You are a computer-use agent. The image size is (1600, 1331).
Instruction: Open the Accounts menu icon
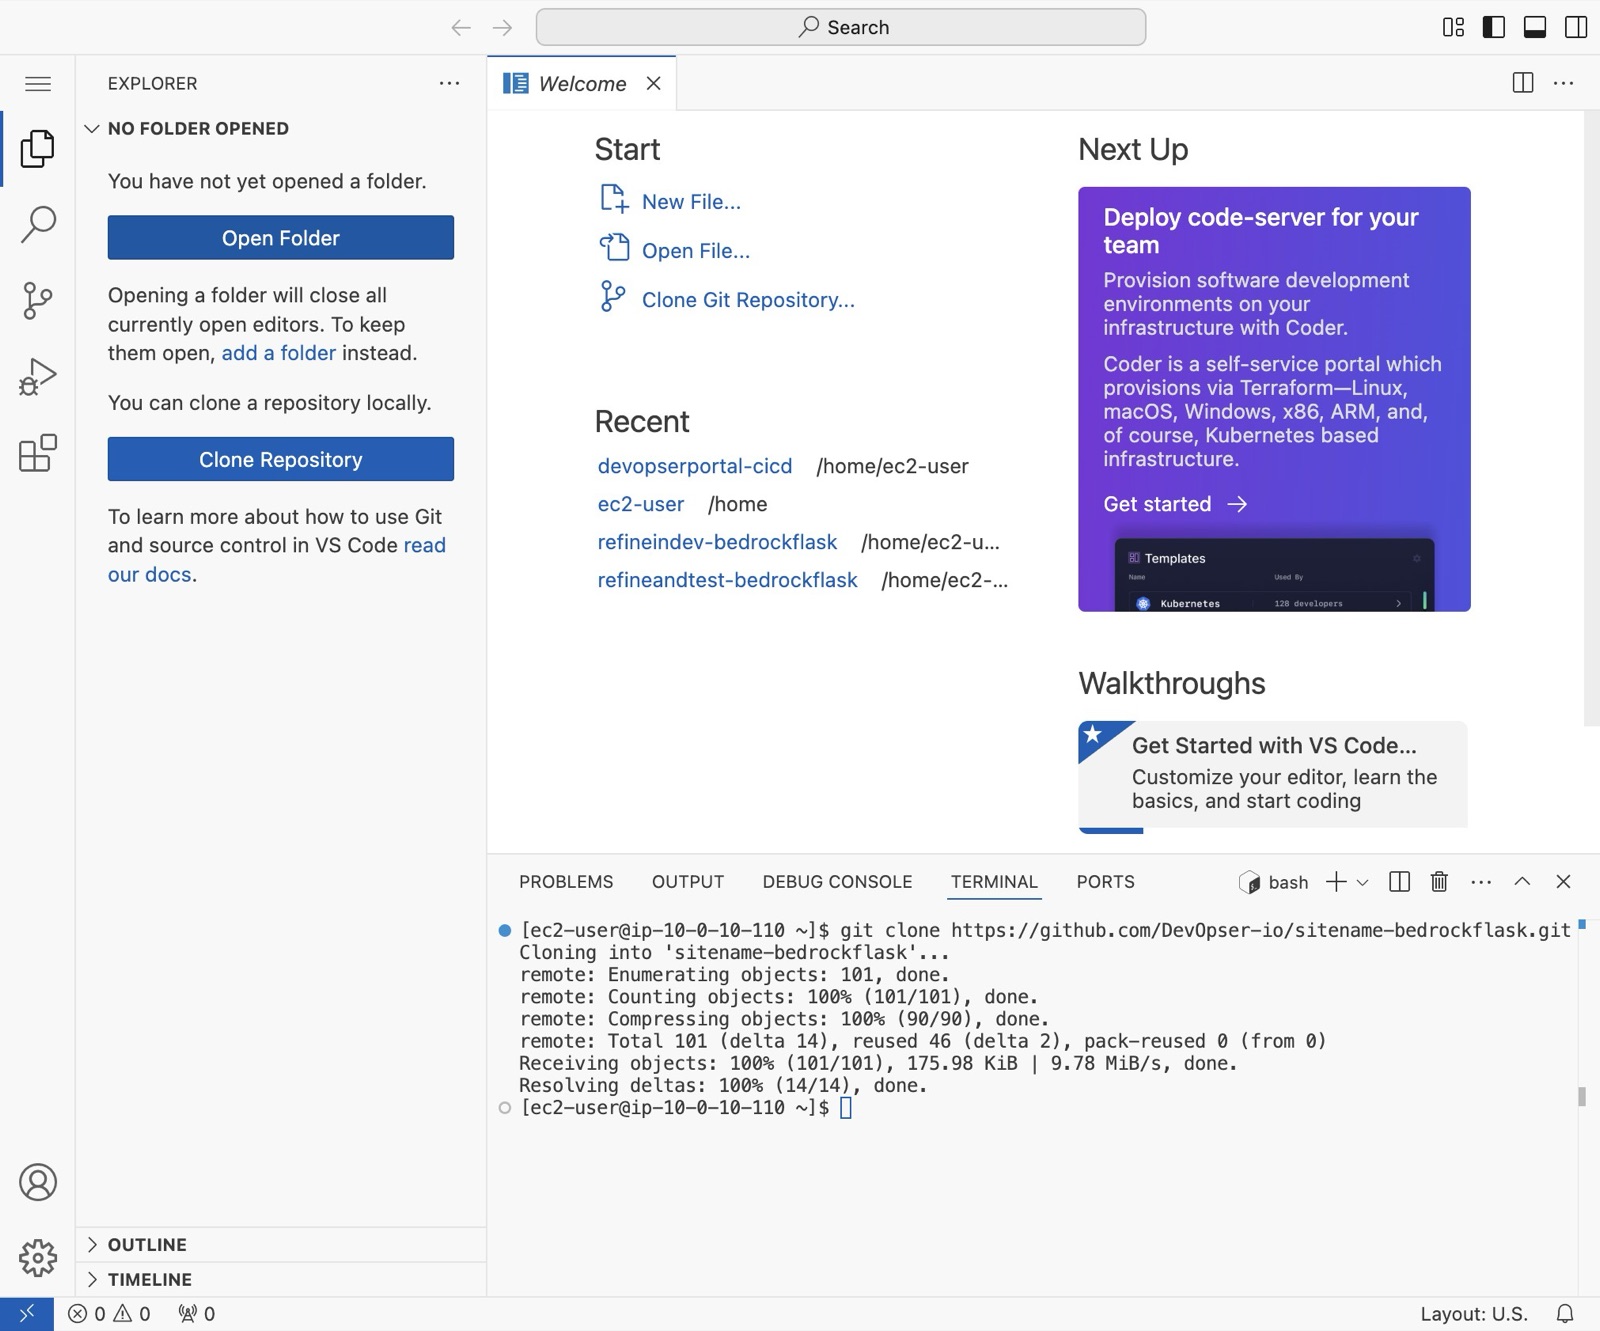coord(38,1182)
